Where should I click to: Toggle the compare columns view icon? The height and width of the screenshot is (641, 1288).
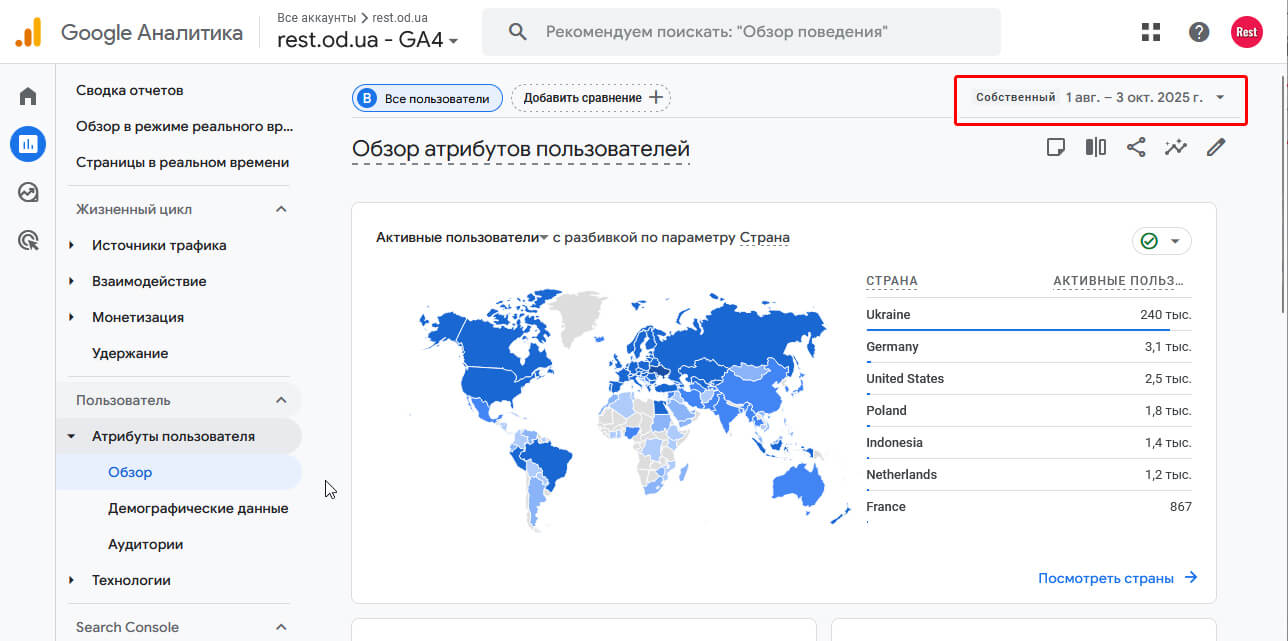point(1096,148)
